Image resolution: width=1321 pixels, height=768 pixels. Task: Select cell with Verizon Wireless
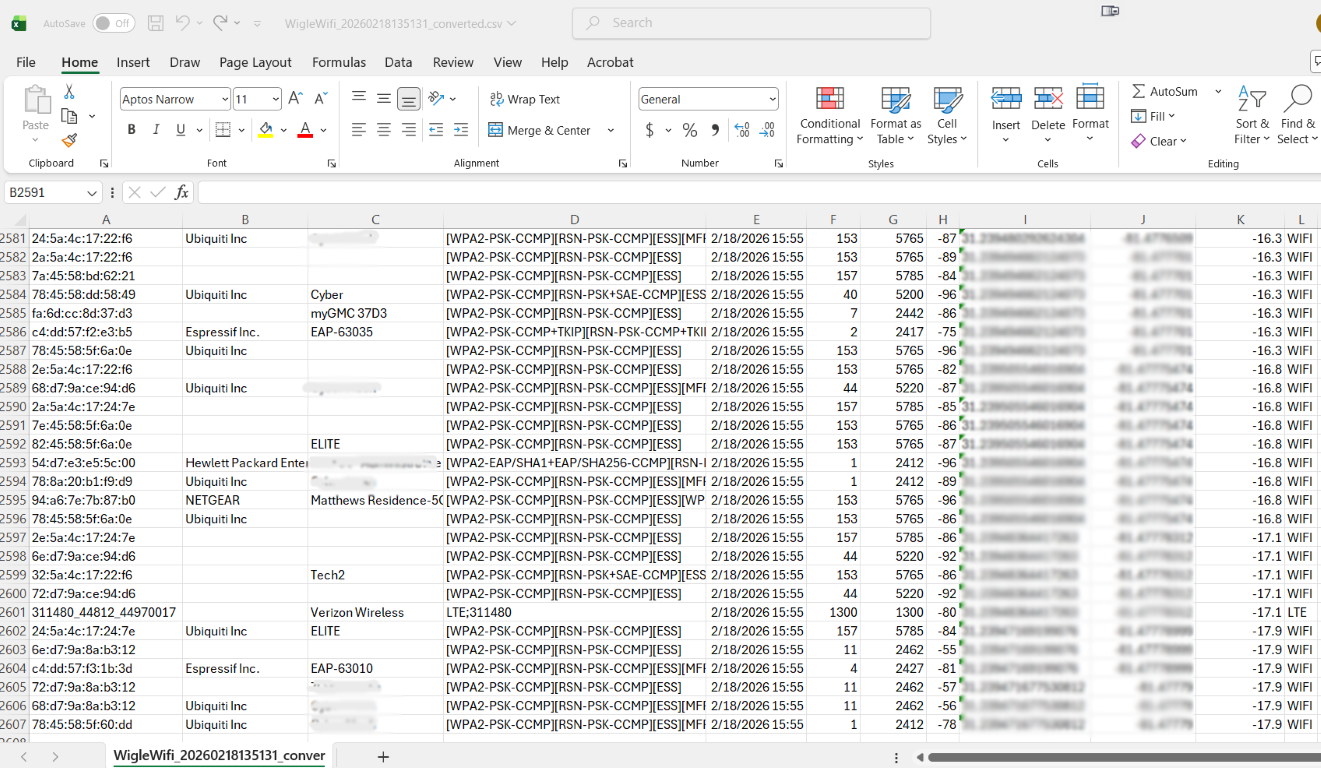[376, 612]
